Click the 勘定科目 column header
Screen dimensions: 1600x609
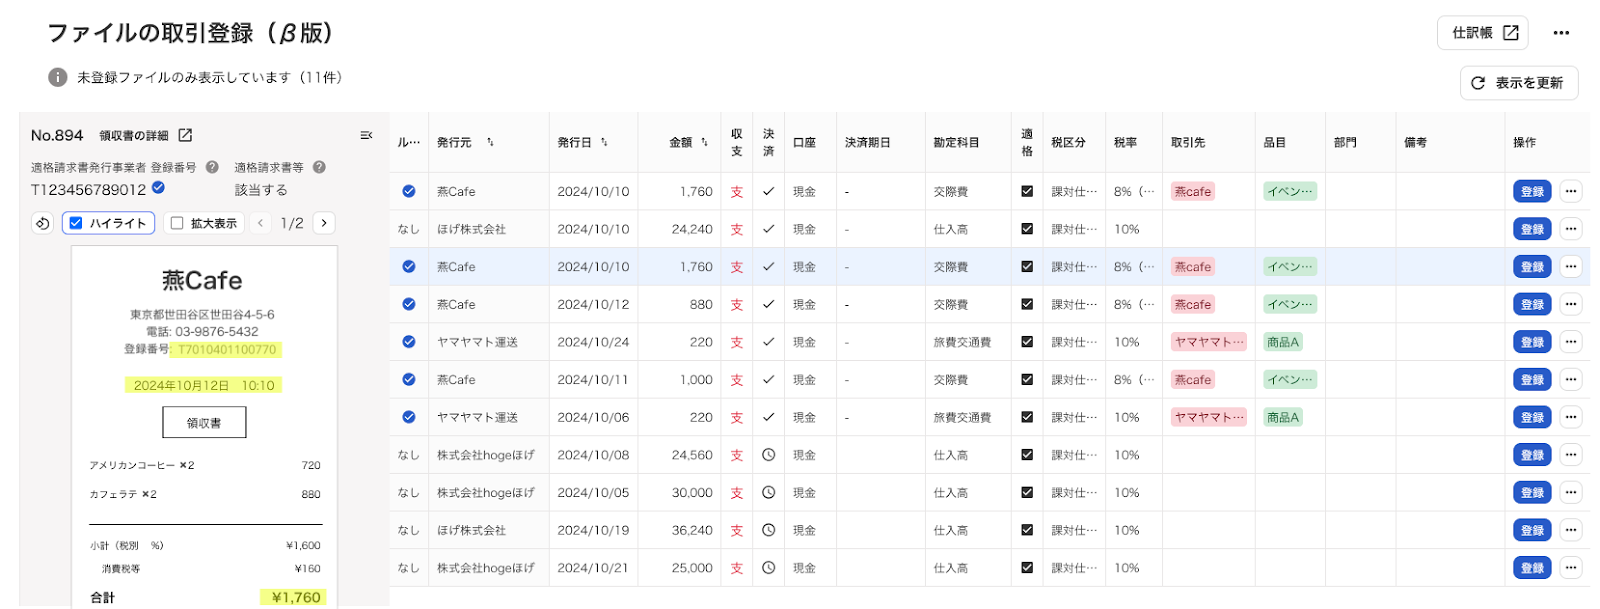(956, 142)
